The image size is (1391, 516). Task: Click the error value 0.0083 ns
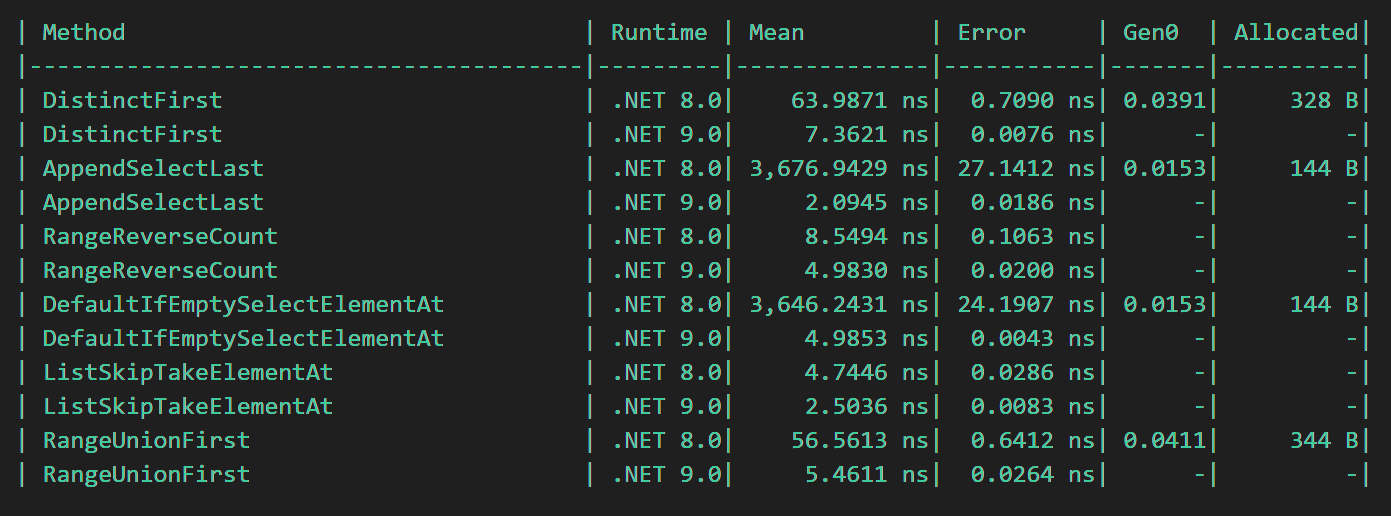[x=1033, y=406]
